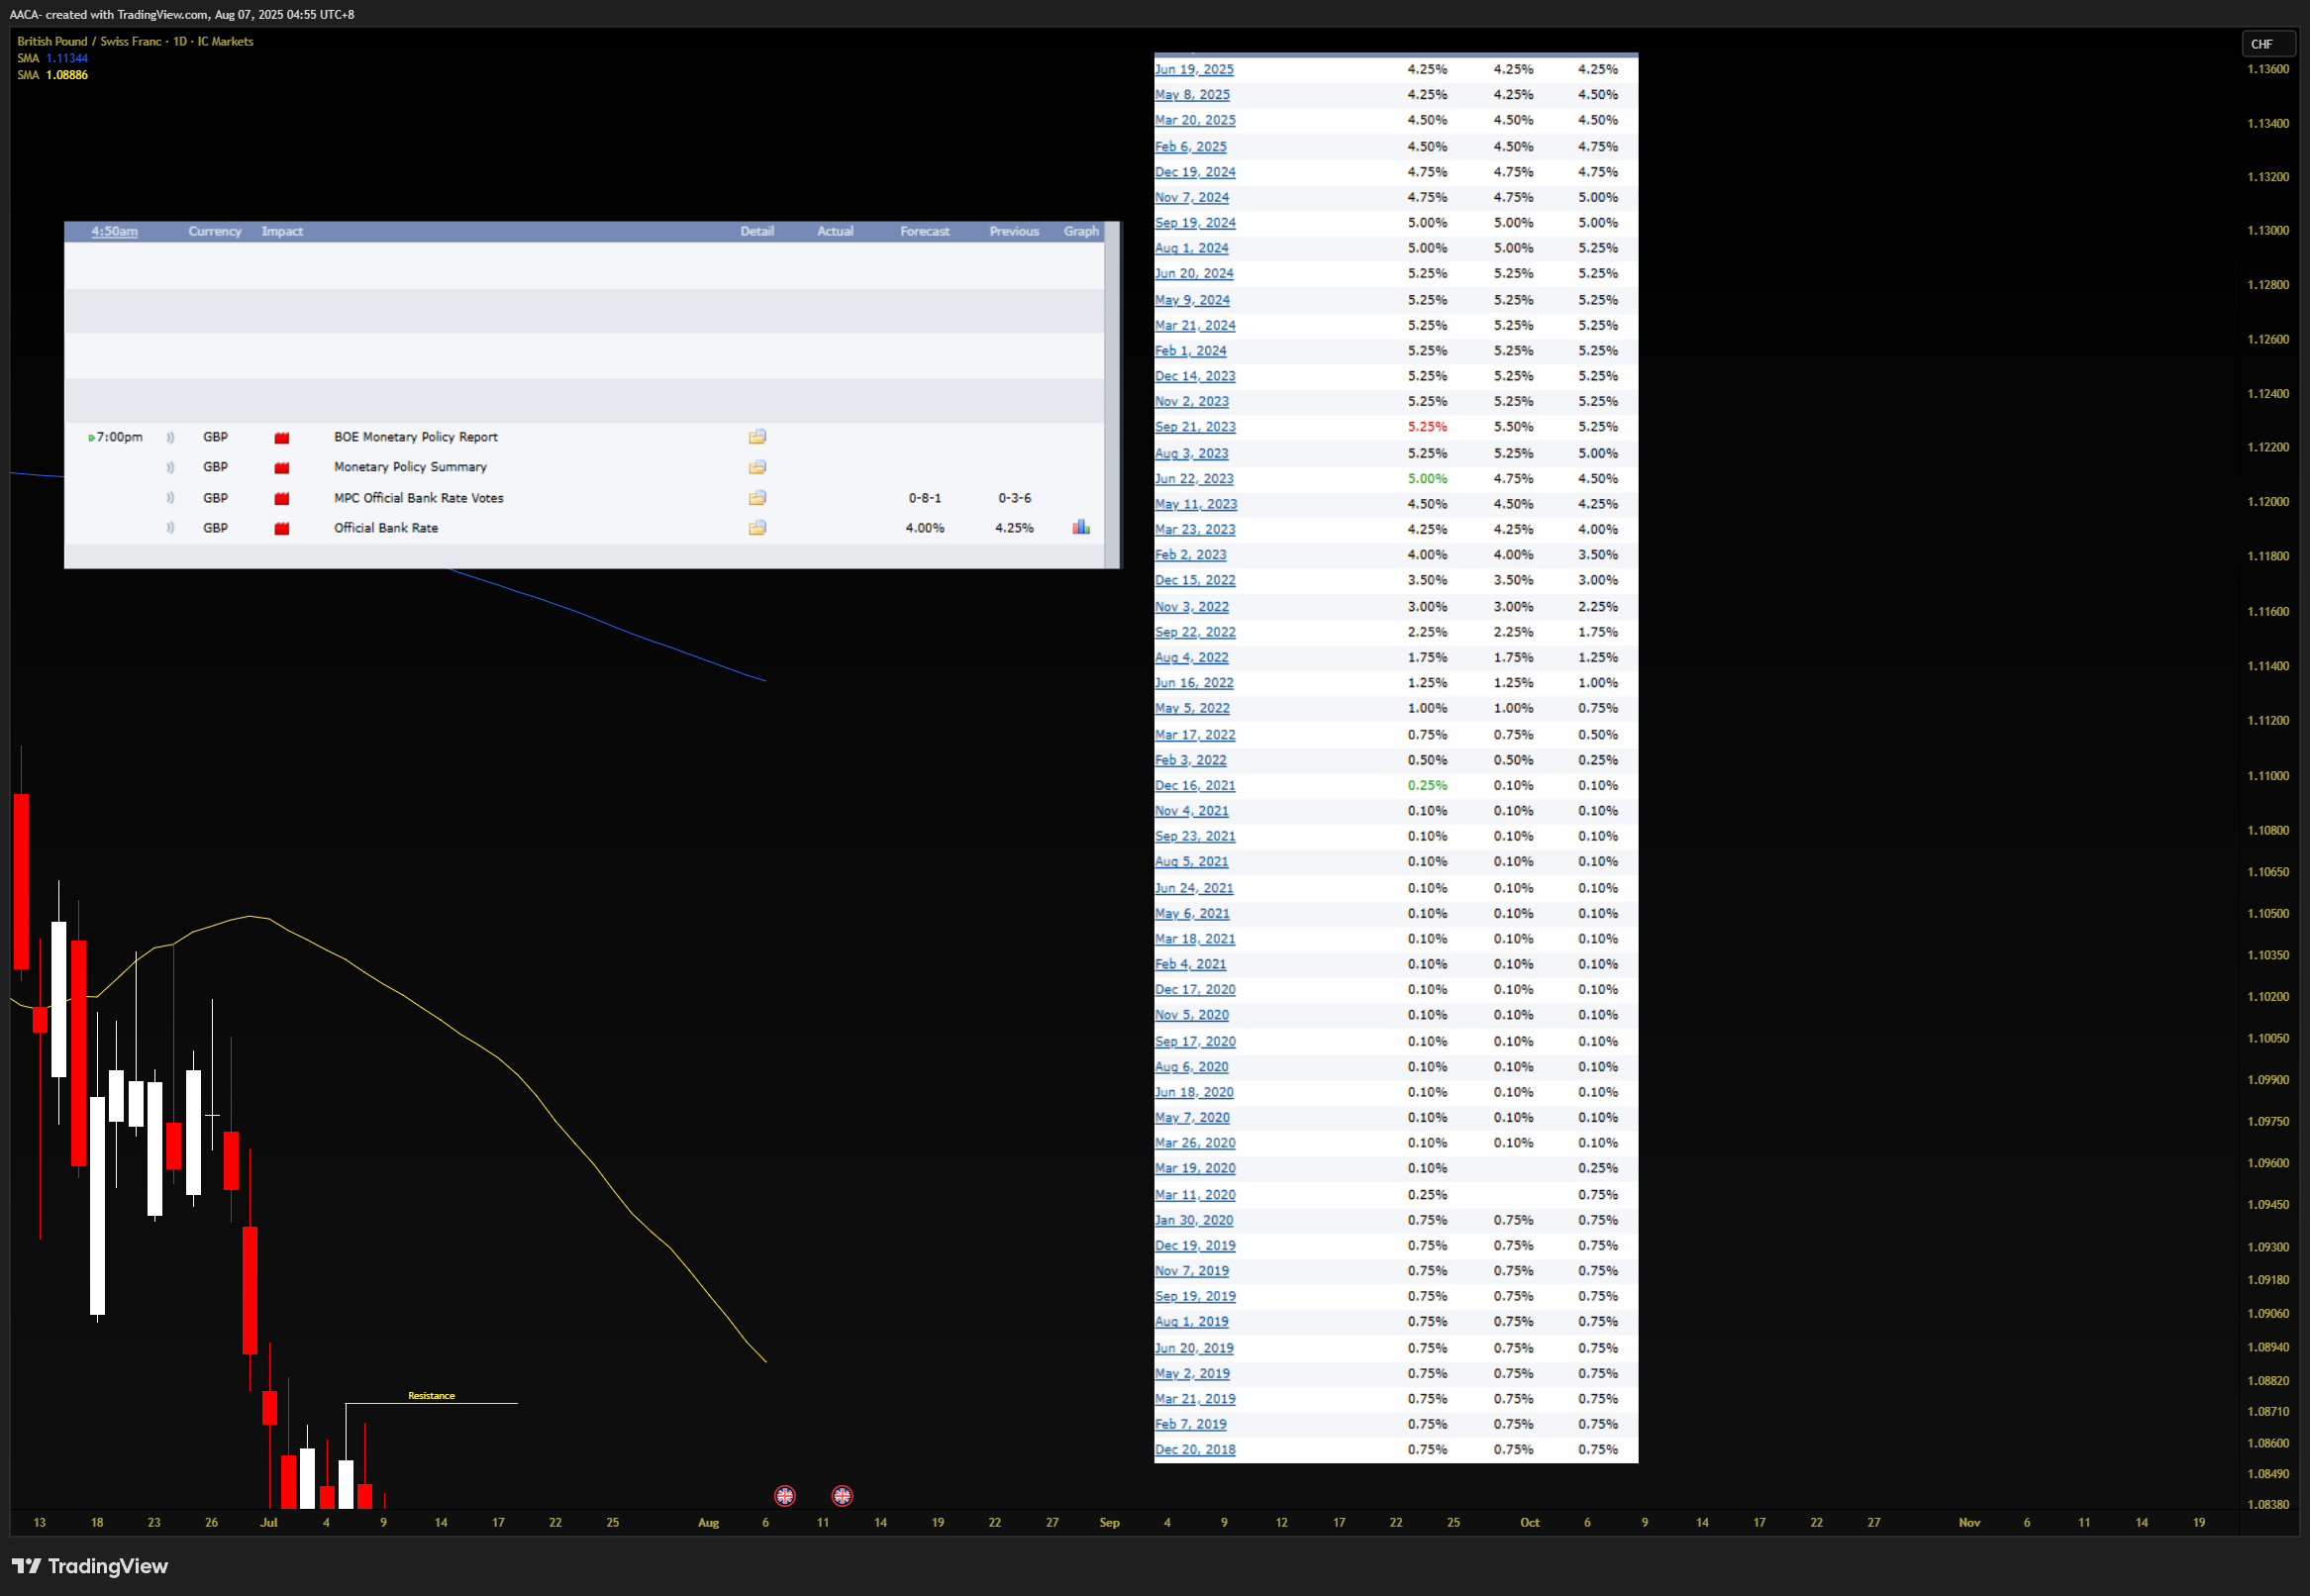Click the Official Bank Rate event name
The image size is (2310, 1596).
[x=386, y=528]
